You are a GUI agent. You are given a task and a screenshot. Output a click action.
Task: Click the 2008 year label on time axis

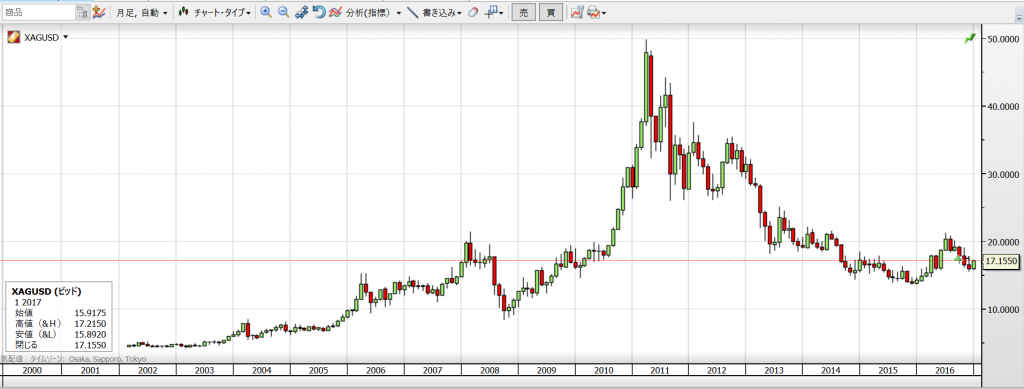click(490, 370)
